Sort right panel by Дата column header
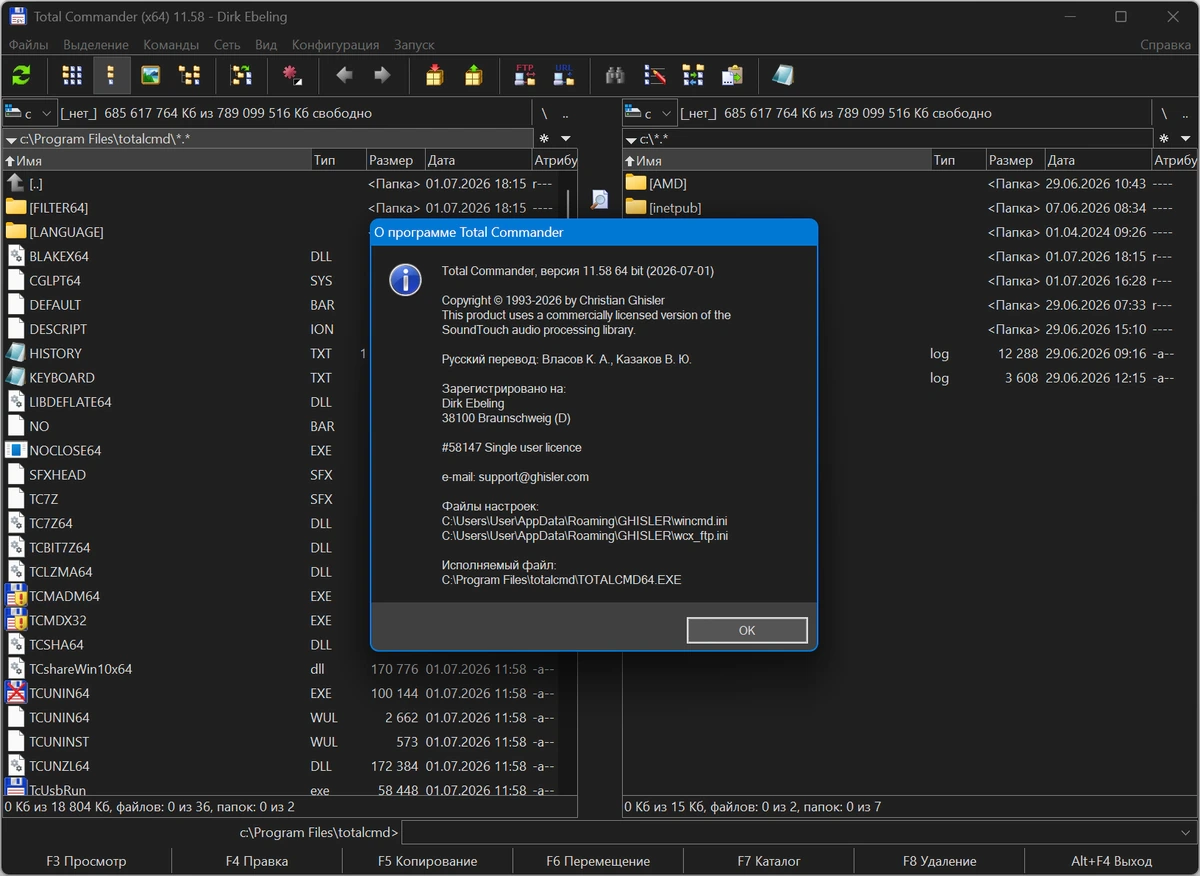This screenshot has height=876, width=1200. 1098,160
